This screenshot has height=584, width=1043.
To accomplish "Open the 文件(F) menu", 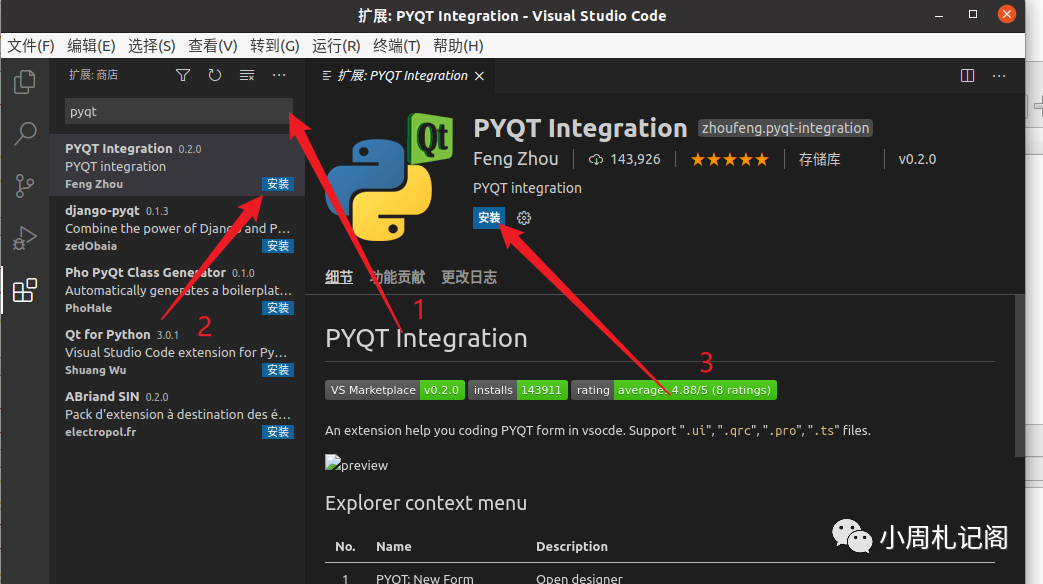I will (x=31, y=46).
